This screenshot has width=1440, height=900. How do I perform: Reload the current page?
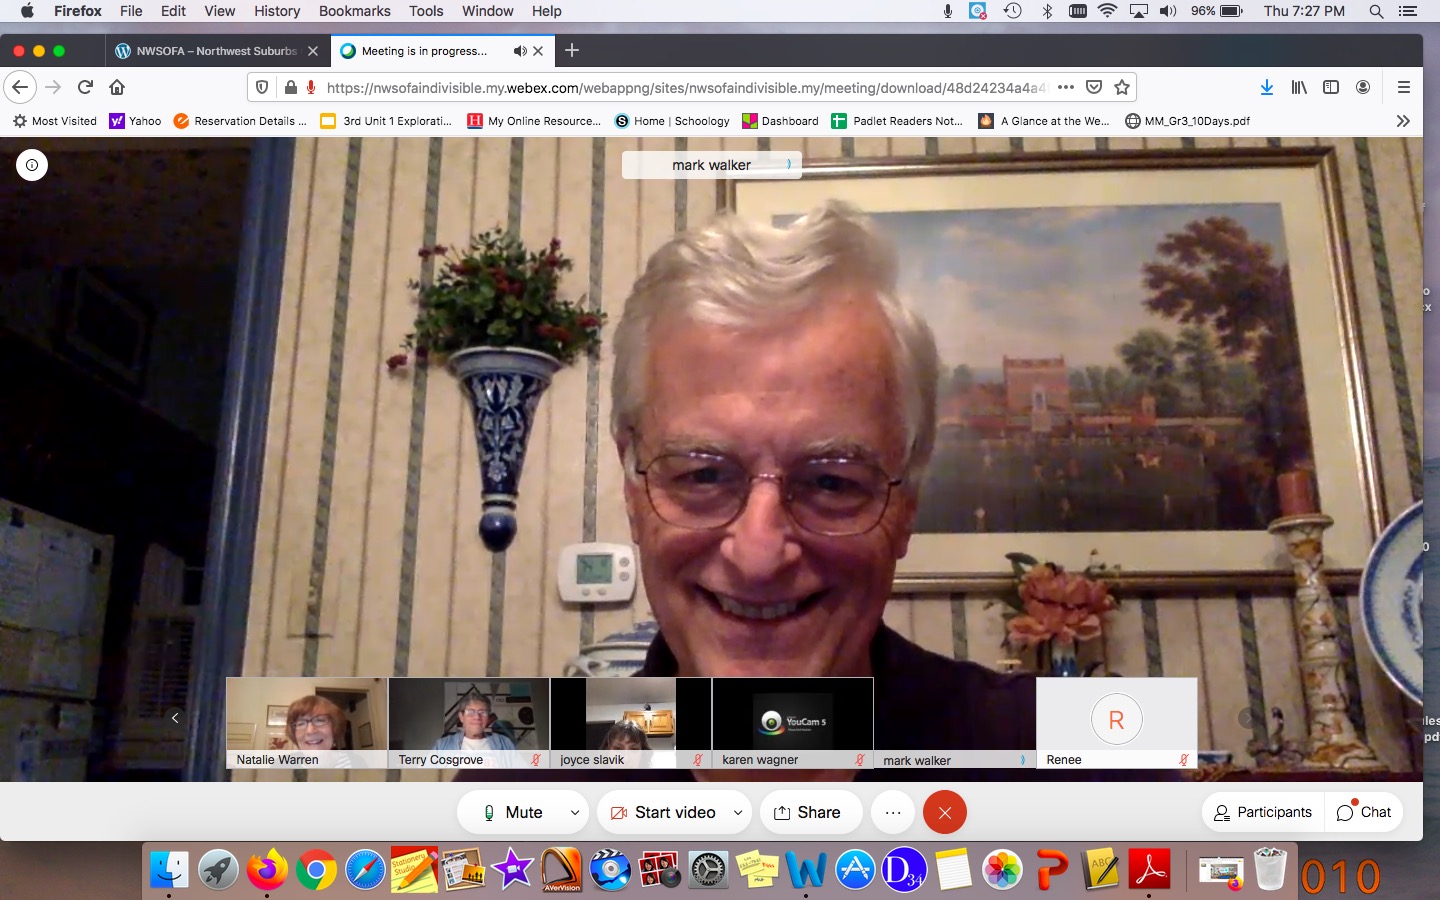pos(86,87)
